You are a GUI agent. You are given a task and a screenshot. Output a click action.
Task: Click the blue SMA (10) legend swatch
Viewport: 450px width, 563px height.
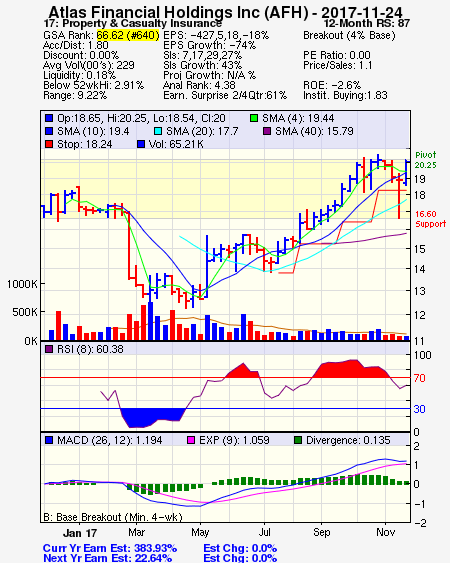(49, 131)
